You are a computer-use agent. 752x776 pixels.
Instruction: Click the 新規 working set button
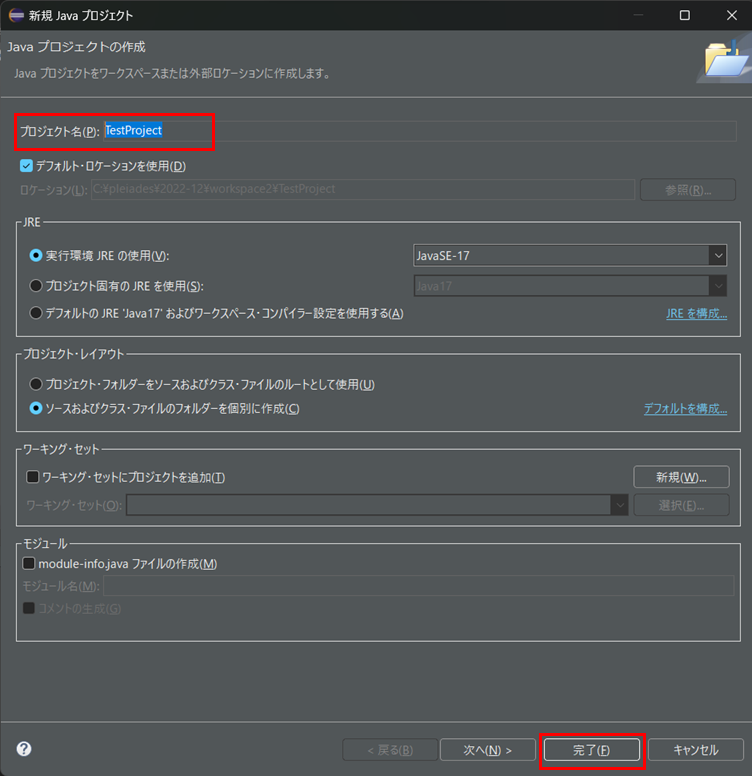point(683,477)
